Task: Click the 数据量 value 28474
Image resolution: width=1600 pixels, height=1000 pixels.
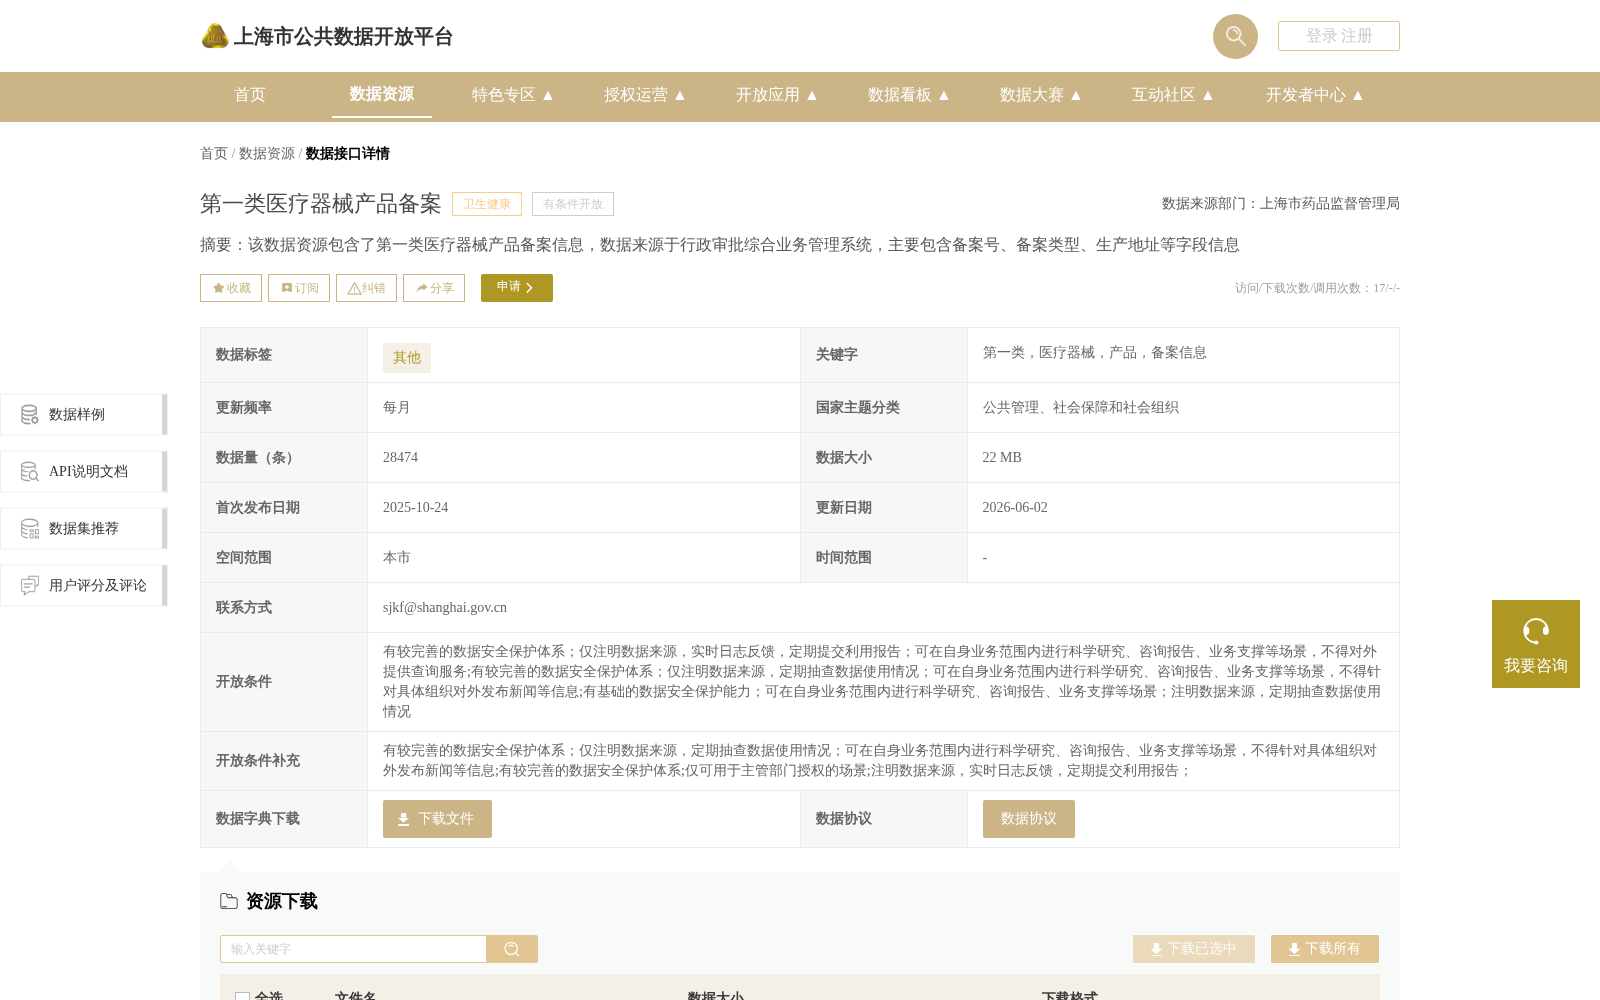Action: (400, 457)
